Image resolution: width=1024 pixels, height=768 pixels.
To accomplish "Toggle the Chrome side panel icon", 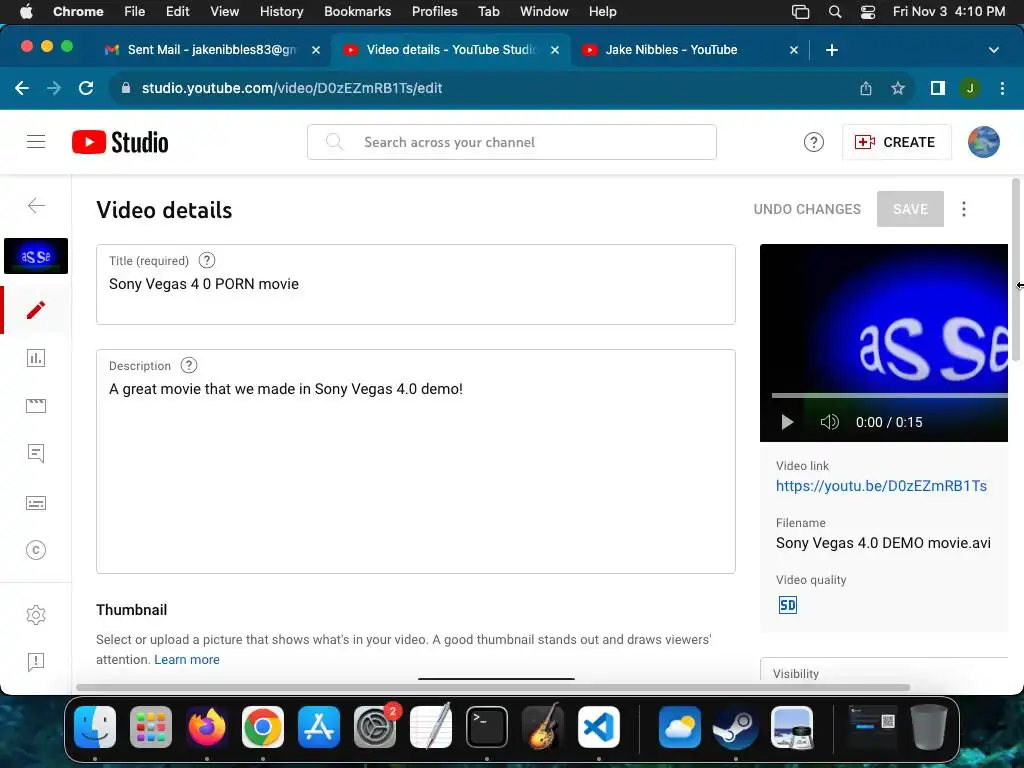I will coord(937,88).
